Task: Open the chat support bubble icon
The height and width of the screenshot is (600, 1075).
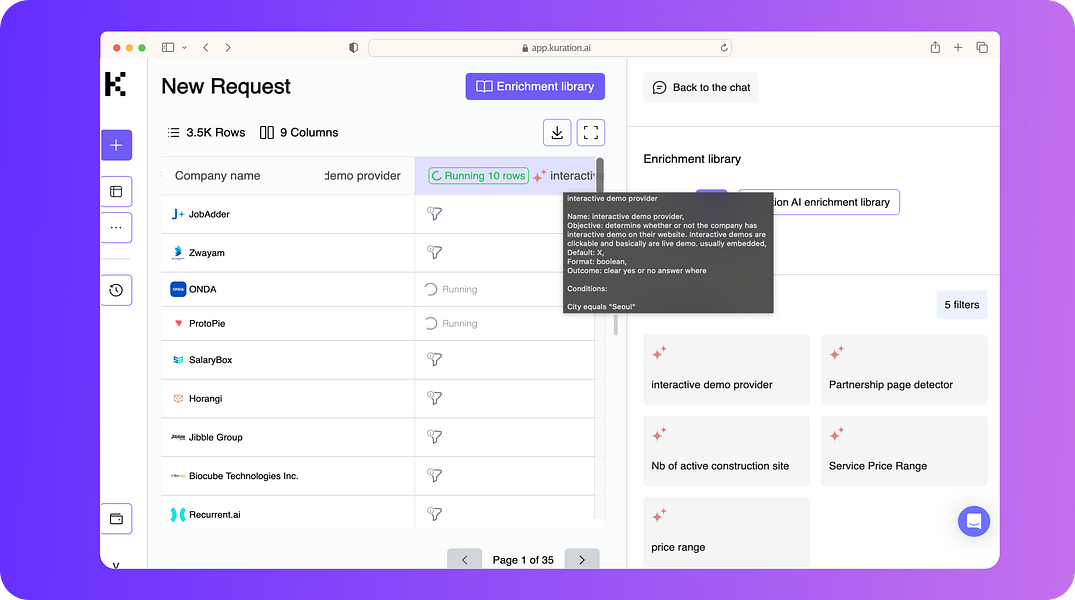Action: [974, 522]
